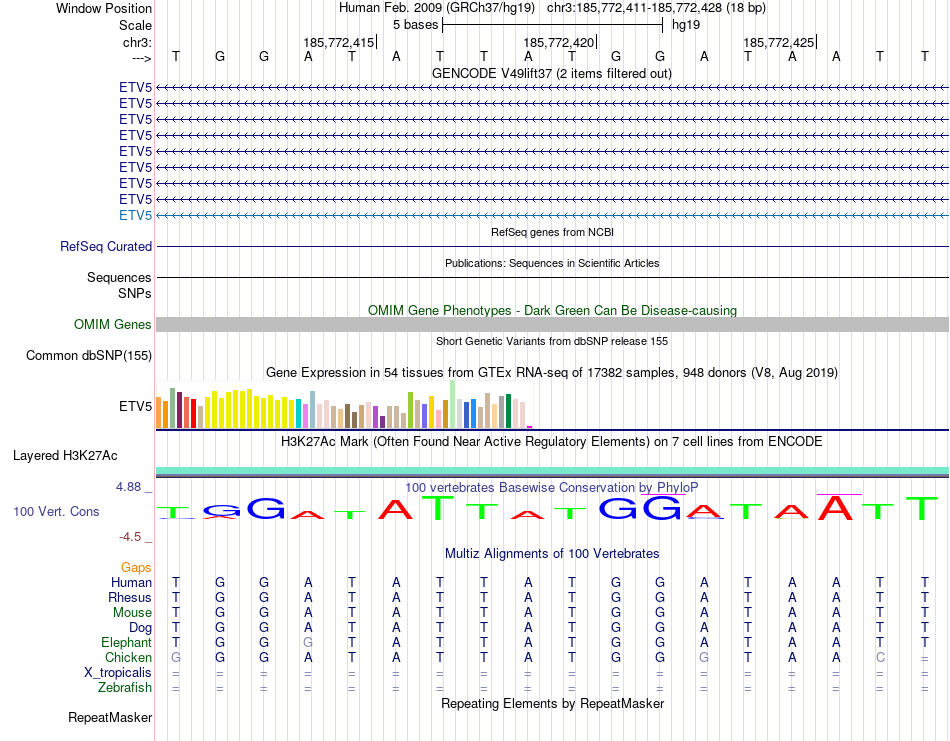Open GTEx Gene Expression track title
Screen dimensions: 950x741
tap(552, 373)
